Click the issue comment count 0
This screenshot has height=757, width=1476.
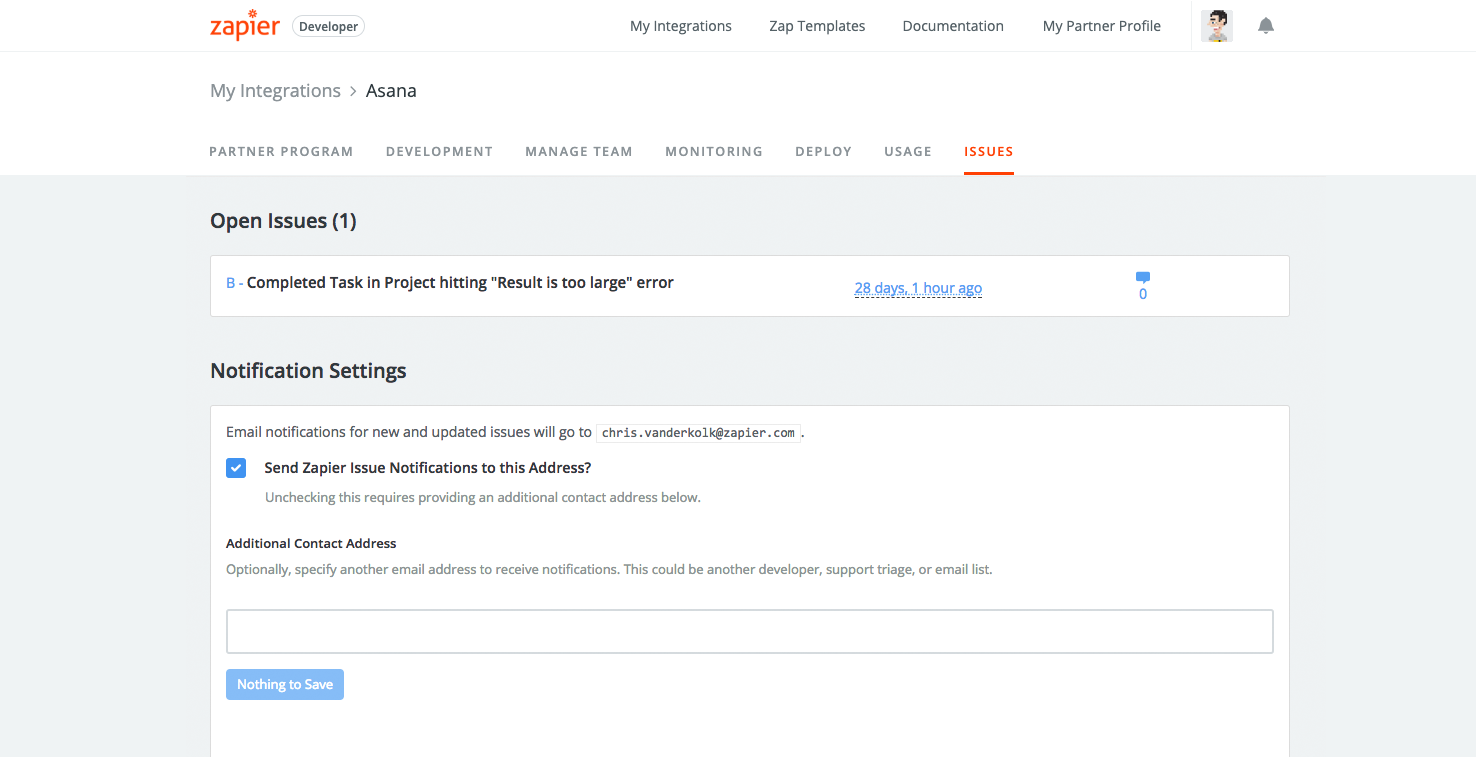(x=1143, y=295)
